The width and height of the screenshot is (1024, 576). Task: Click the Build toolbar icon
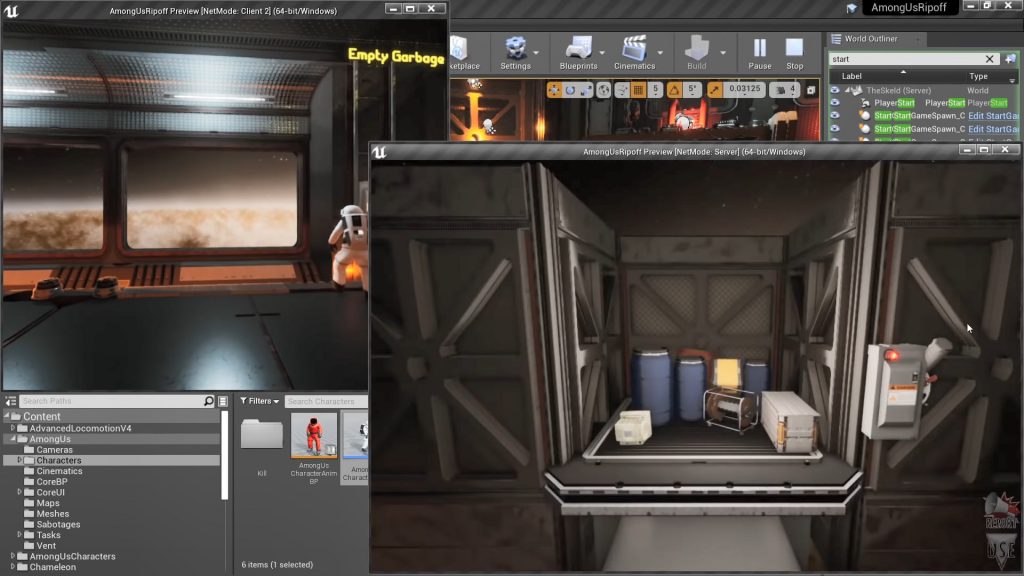pos(696,52)
